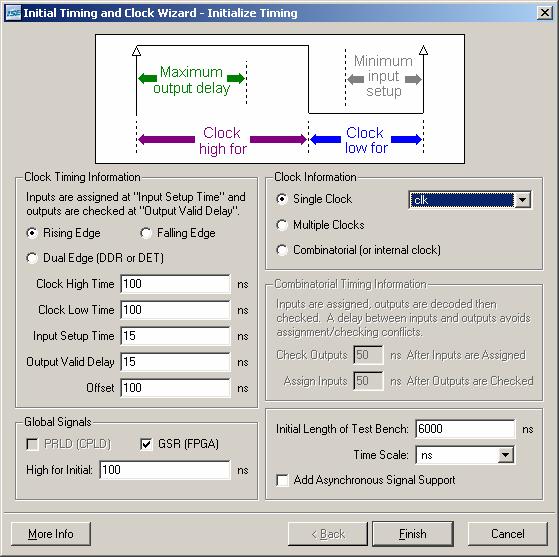Open More Info help

[51, 534]
